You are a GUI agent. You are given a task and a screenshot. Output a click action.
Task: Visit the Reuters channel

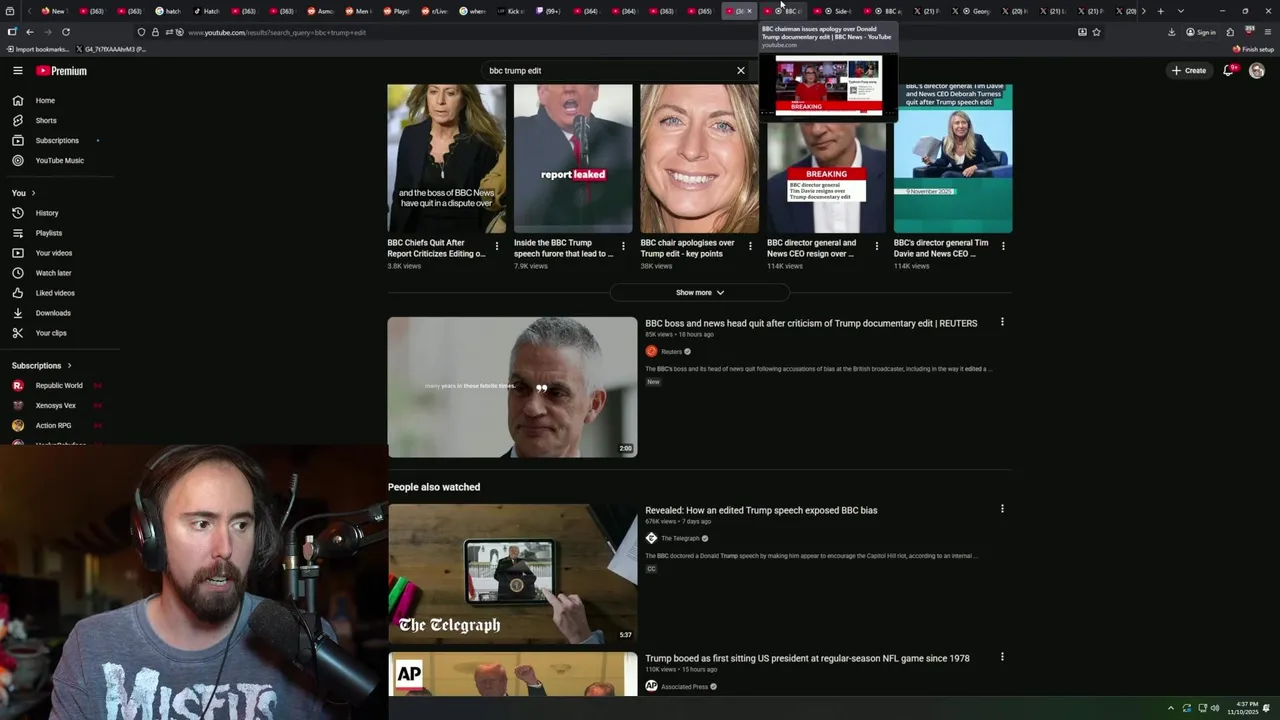pyautogui.click(x=671, y=352)
